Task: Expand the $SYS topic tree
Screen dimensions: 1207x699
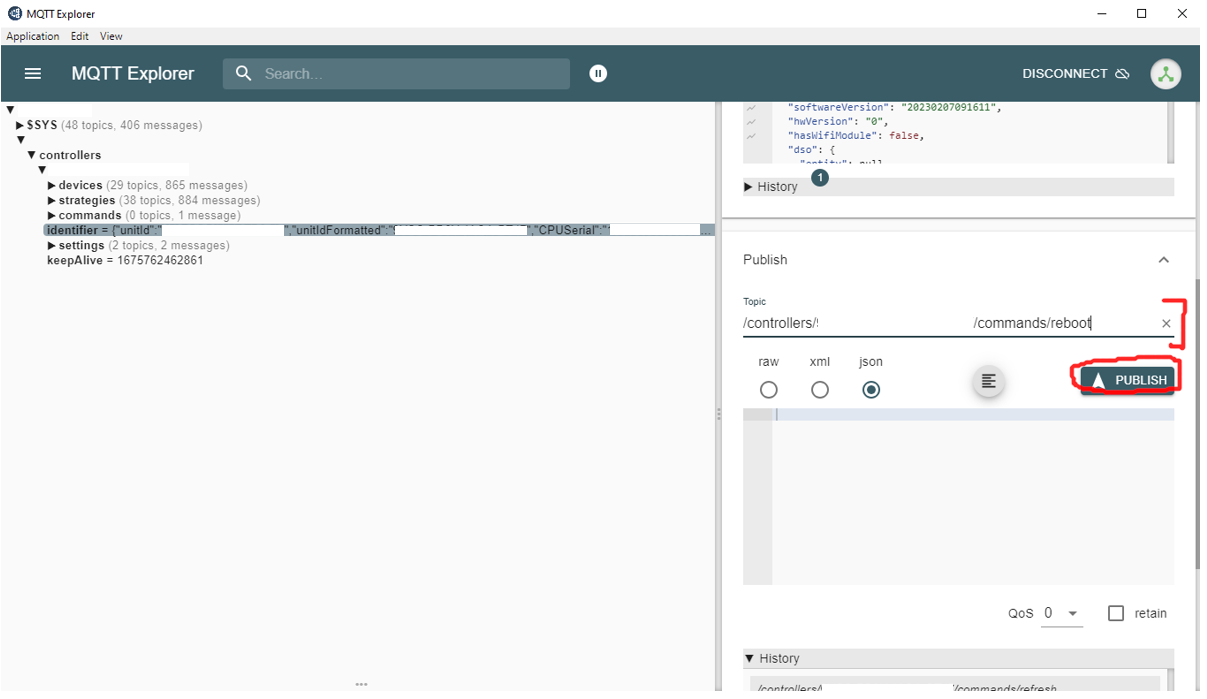Action: coord(20,126)
